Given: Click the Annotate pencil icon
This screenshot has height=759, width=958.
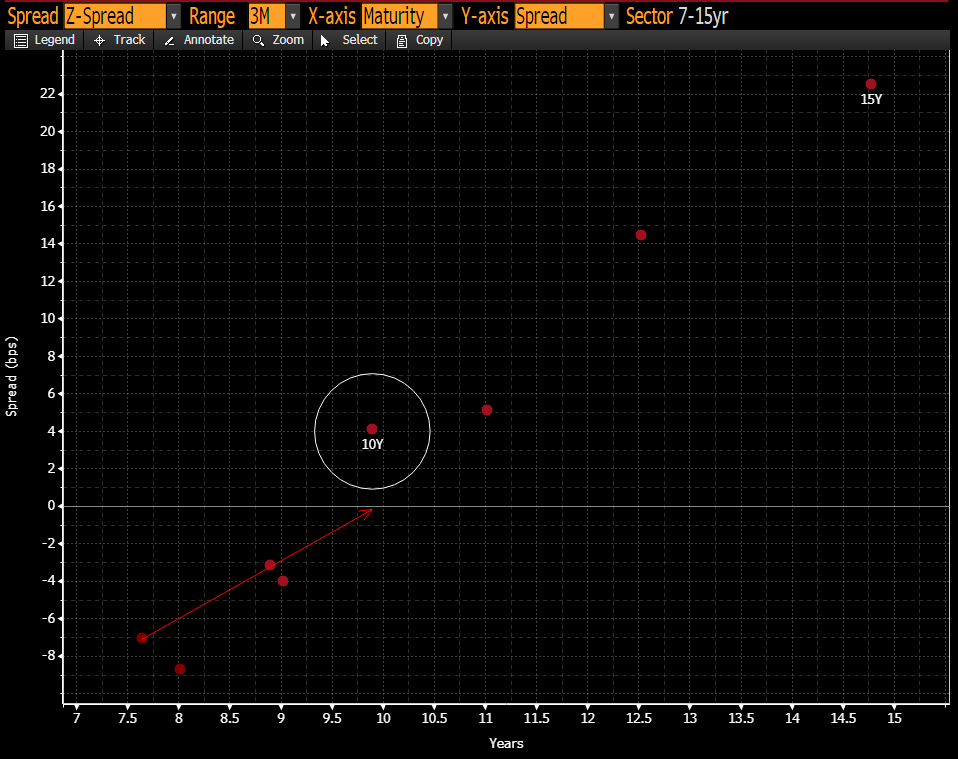Looking at the screenshot, I should tap(170, 41).
